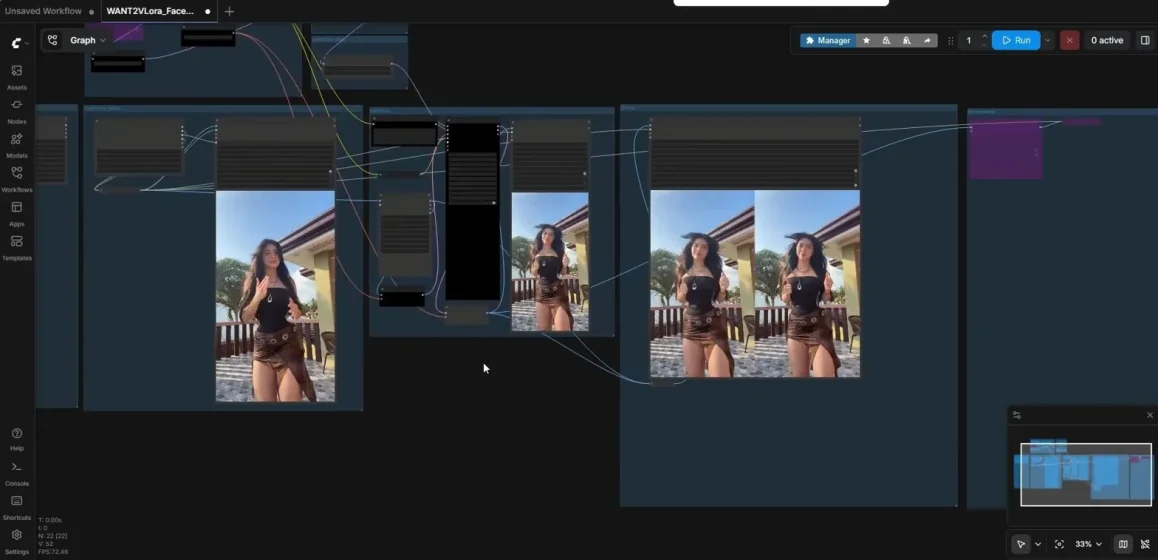Open the Templates panel
The height and width of the screenshot is (560, 1158).
tap(17, 247)
